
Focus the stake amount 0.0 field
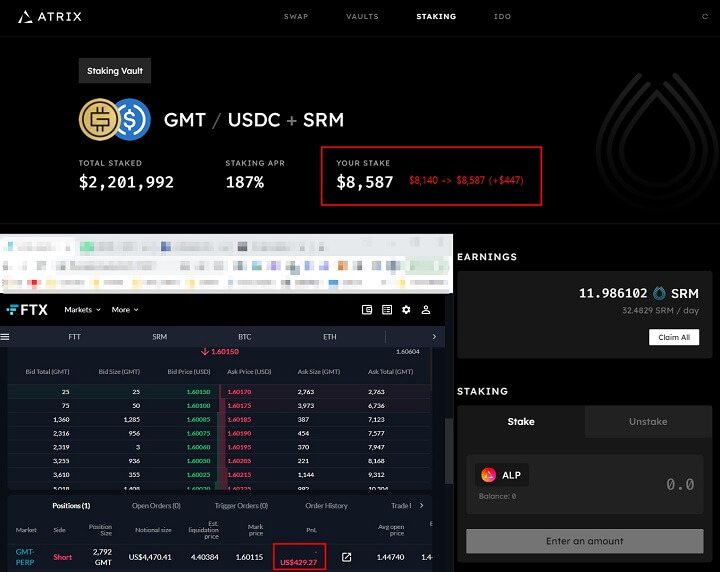point(680,484)
